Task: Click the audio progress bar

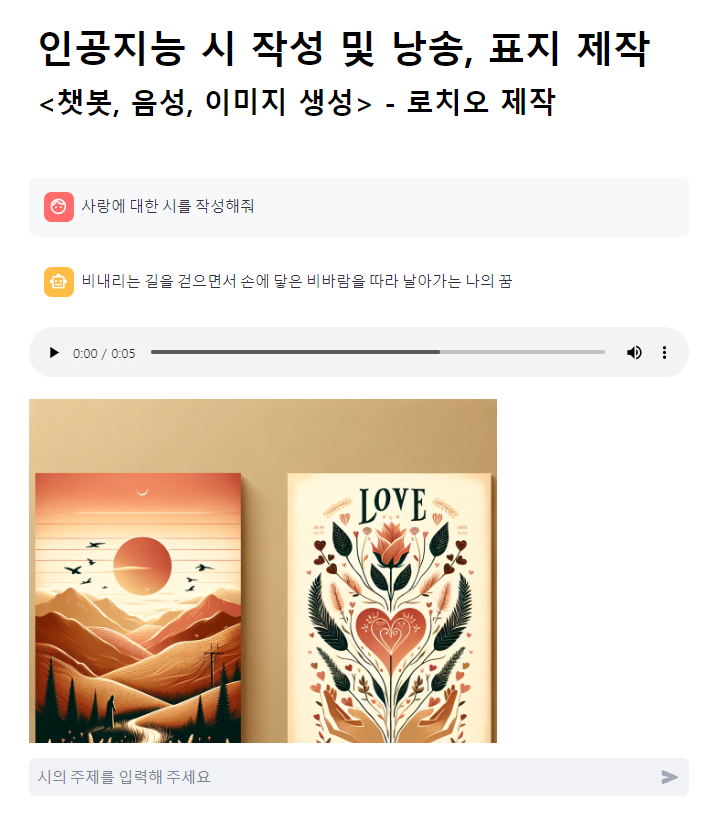Action: tap(378, 352)
